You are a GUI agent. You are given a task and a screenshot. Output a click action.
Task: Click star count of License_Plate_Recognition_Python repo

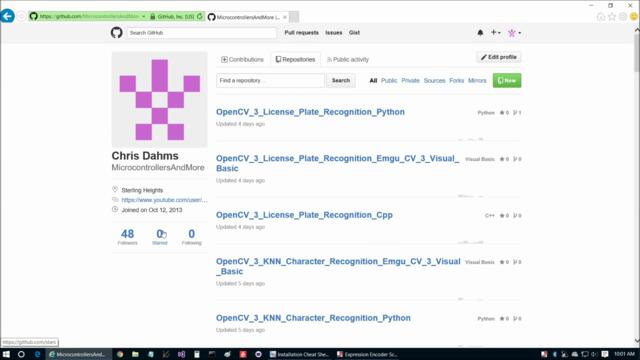(x=504, y=113)
